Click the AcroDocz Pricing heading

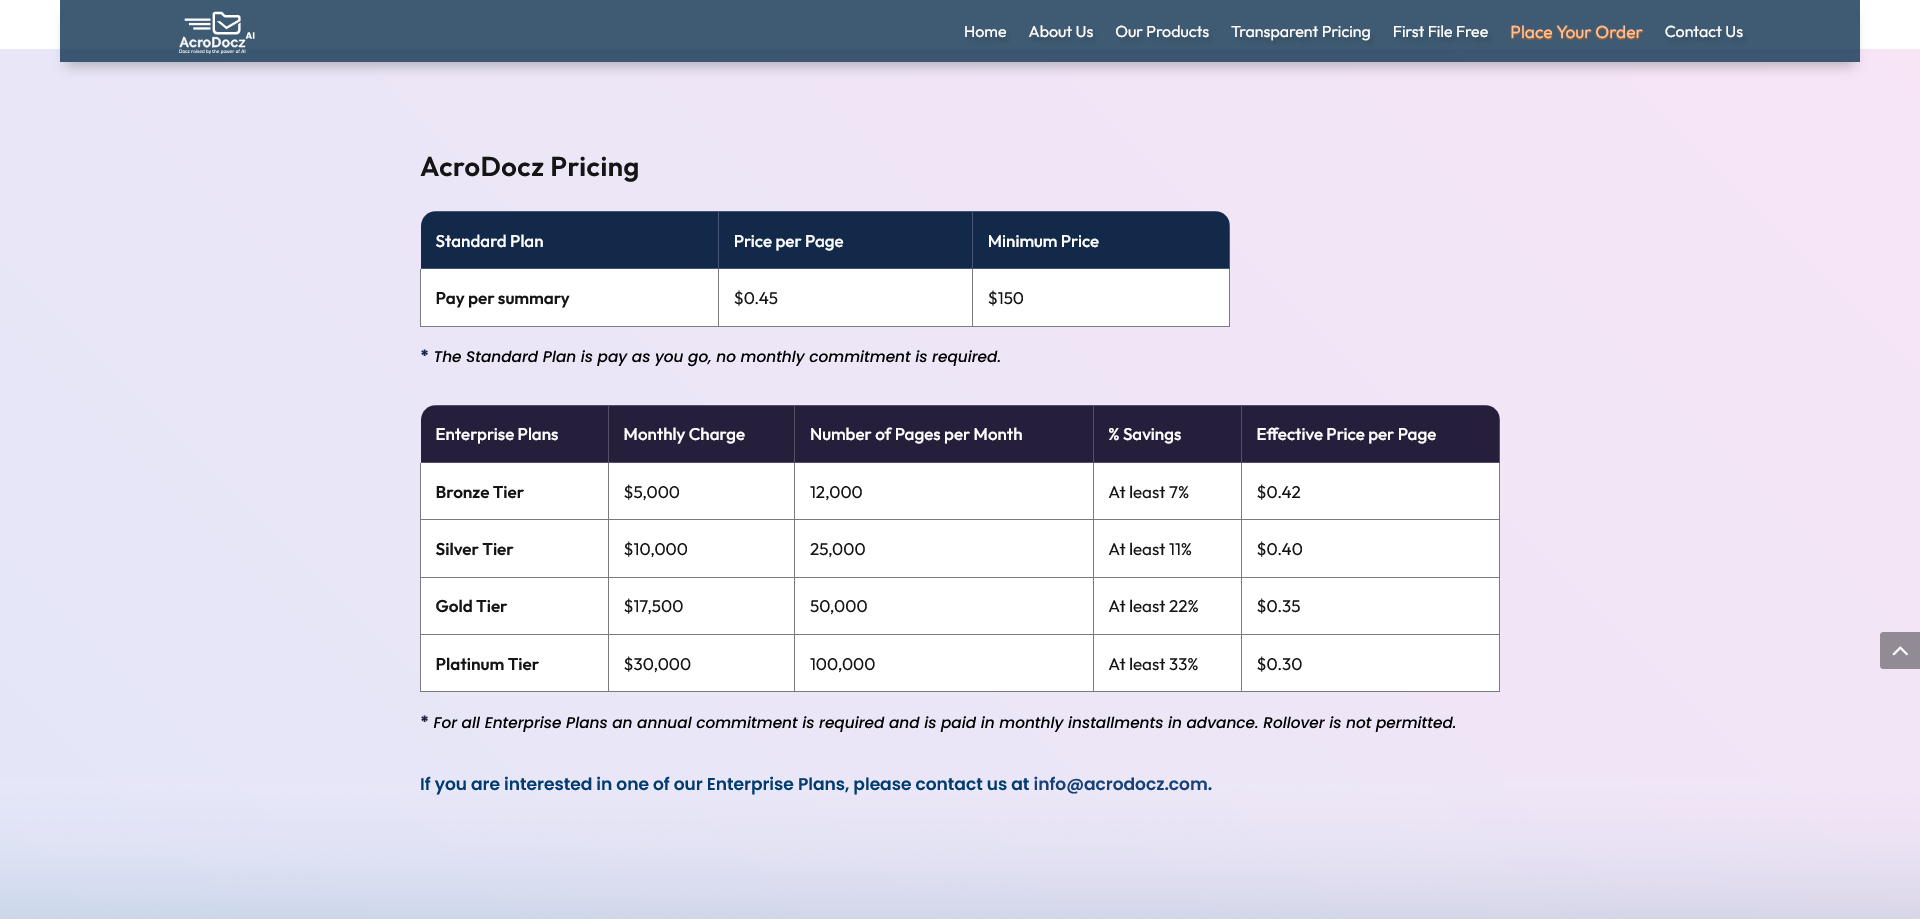pos(529,167)
